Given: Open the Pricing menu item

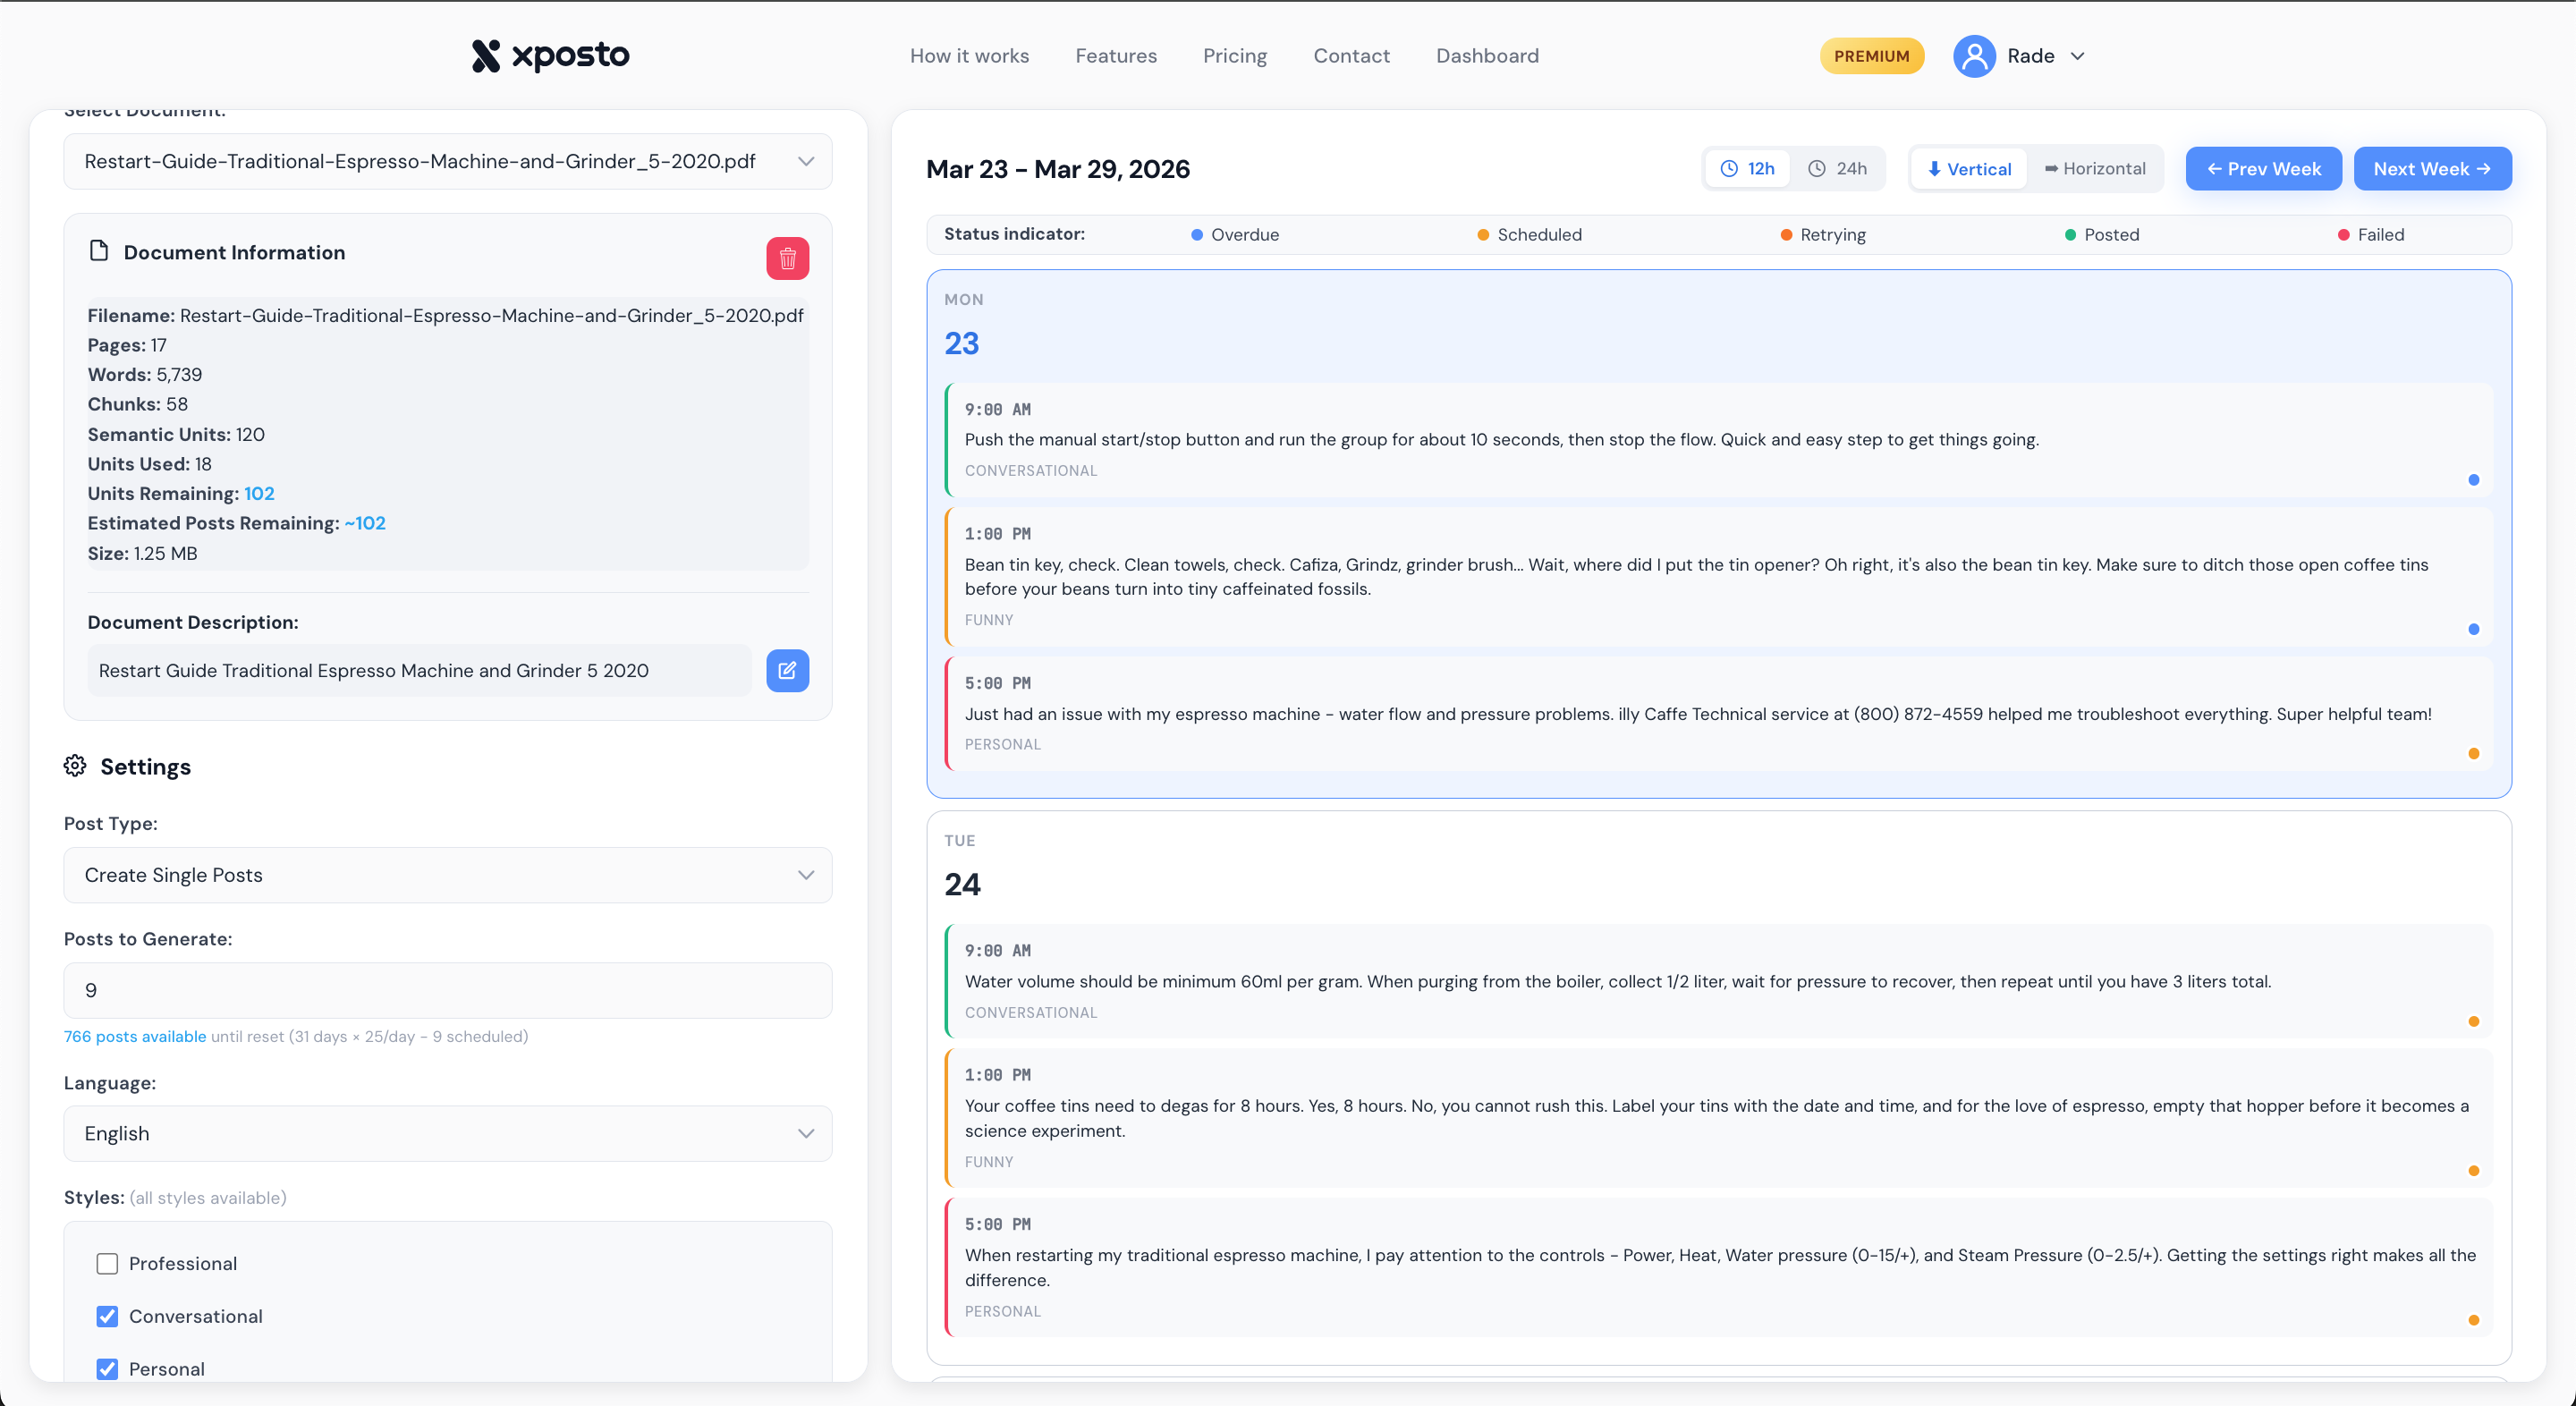Looking at the screenshot, I should pos(1234,56).
